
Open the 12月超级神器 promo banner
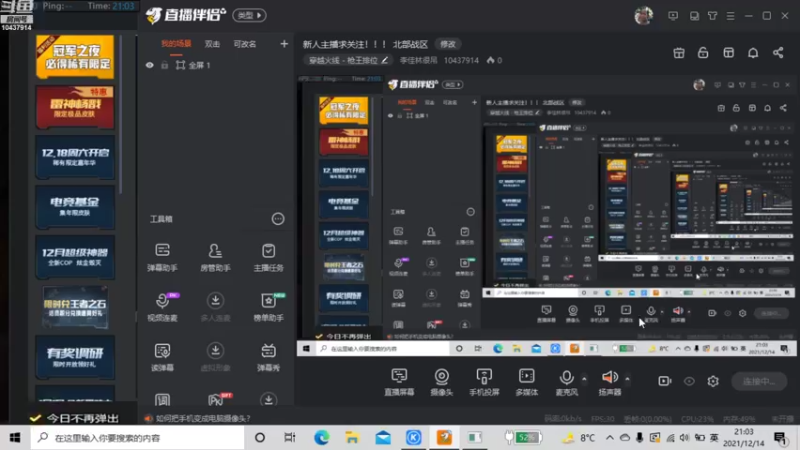coord(75,257)
